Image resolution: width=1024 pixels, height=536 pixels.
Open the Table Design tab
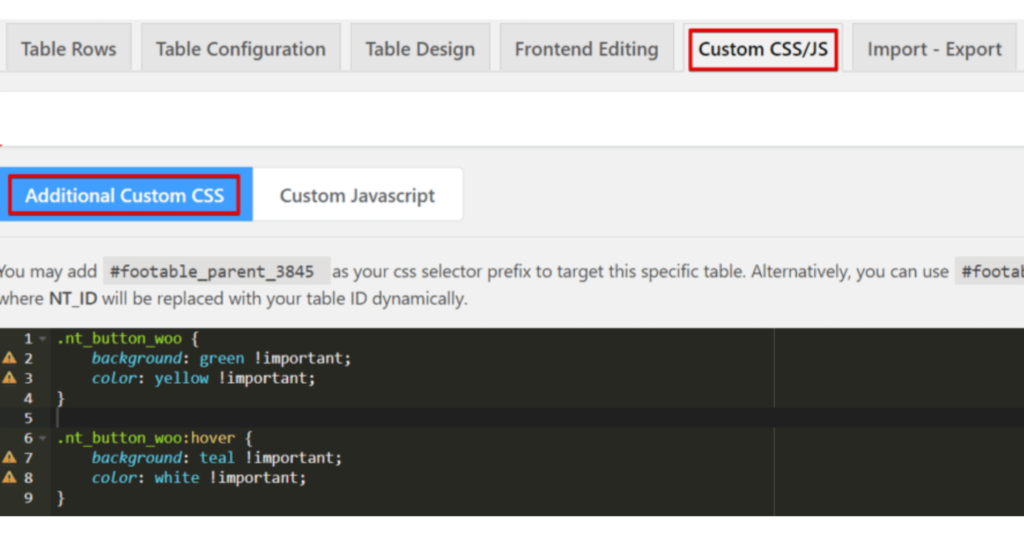tap(420, 48)
